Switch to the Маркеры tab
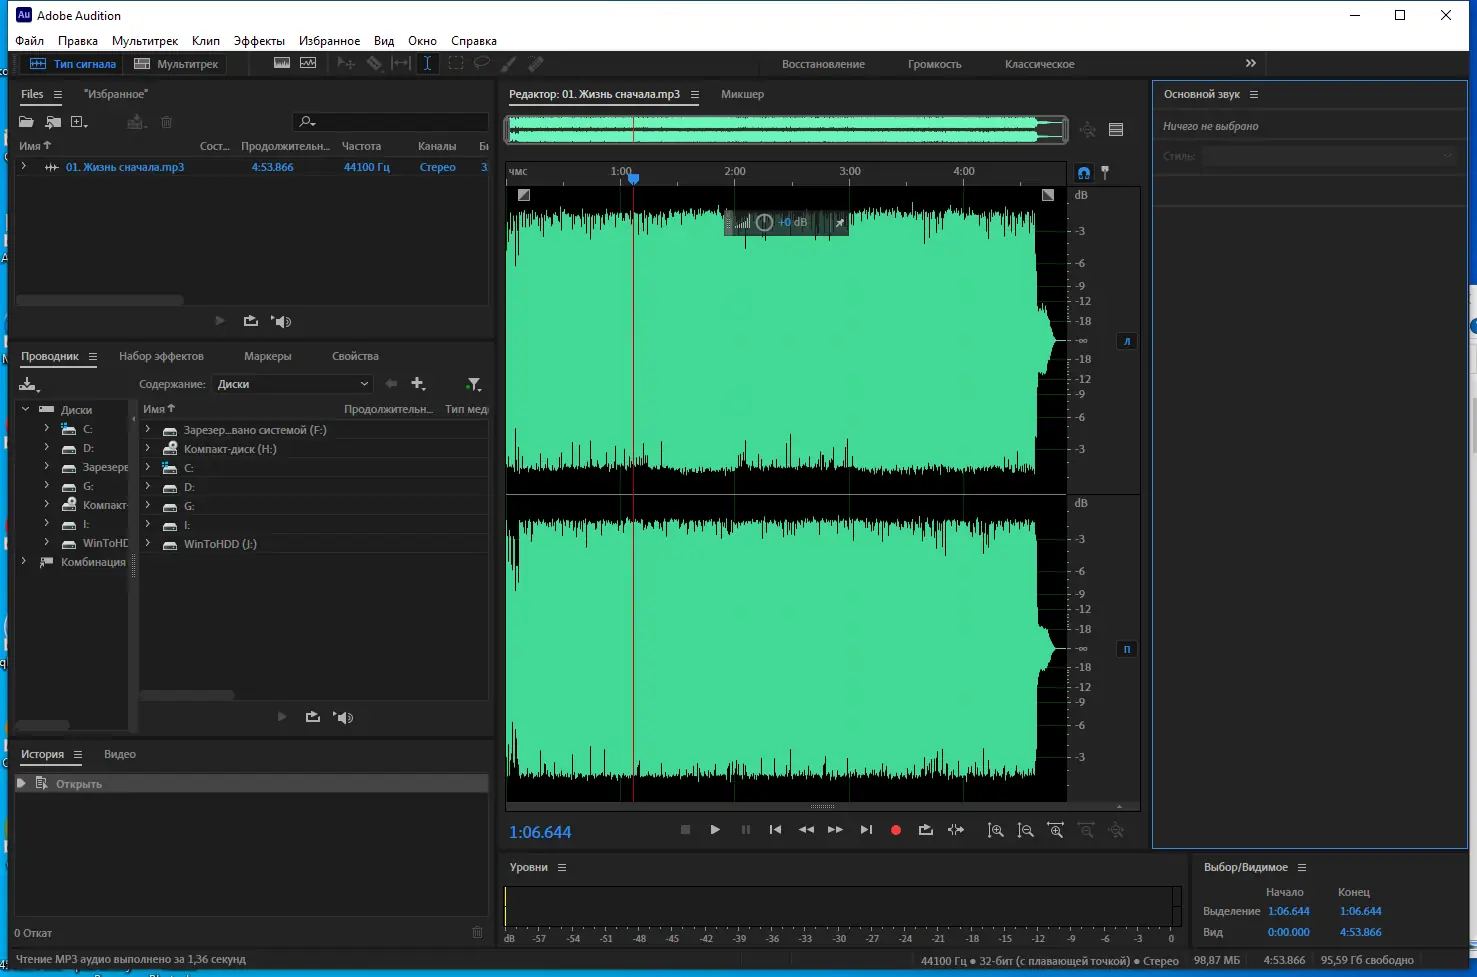1477x977 pixels. (x=267, y=356)
